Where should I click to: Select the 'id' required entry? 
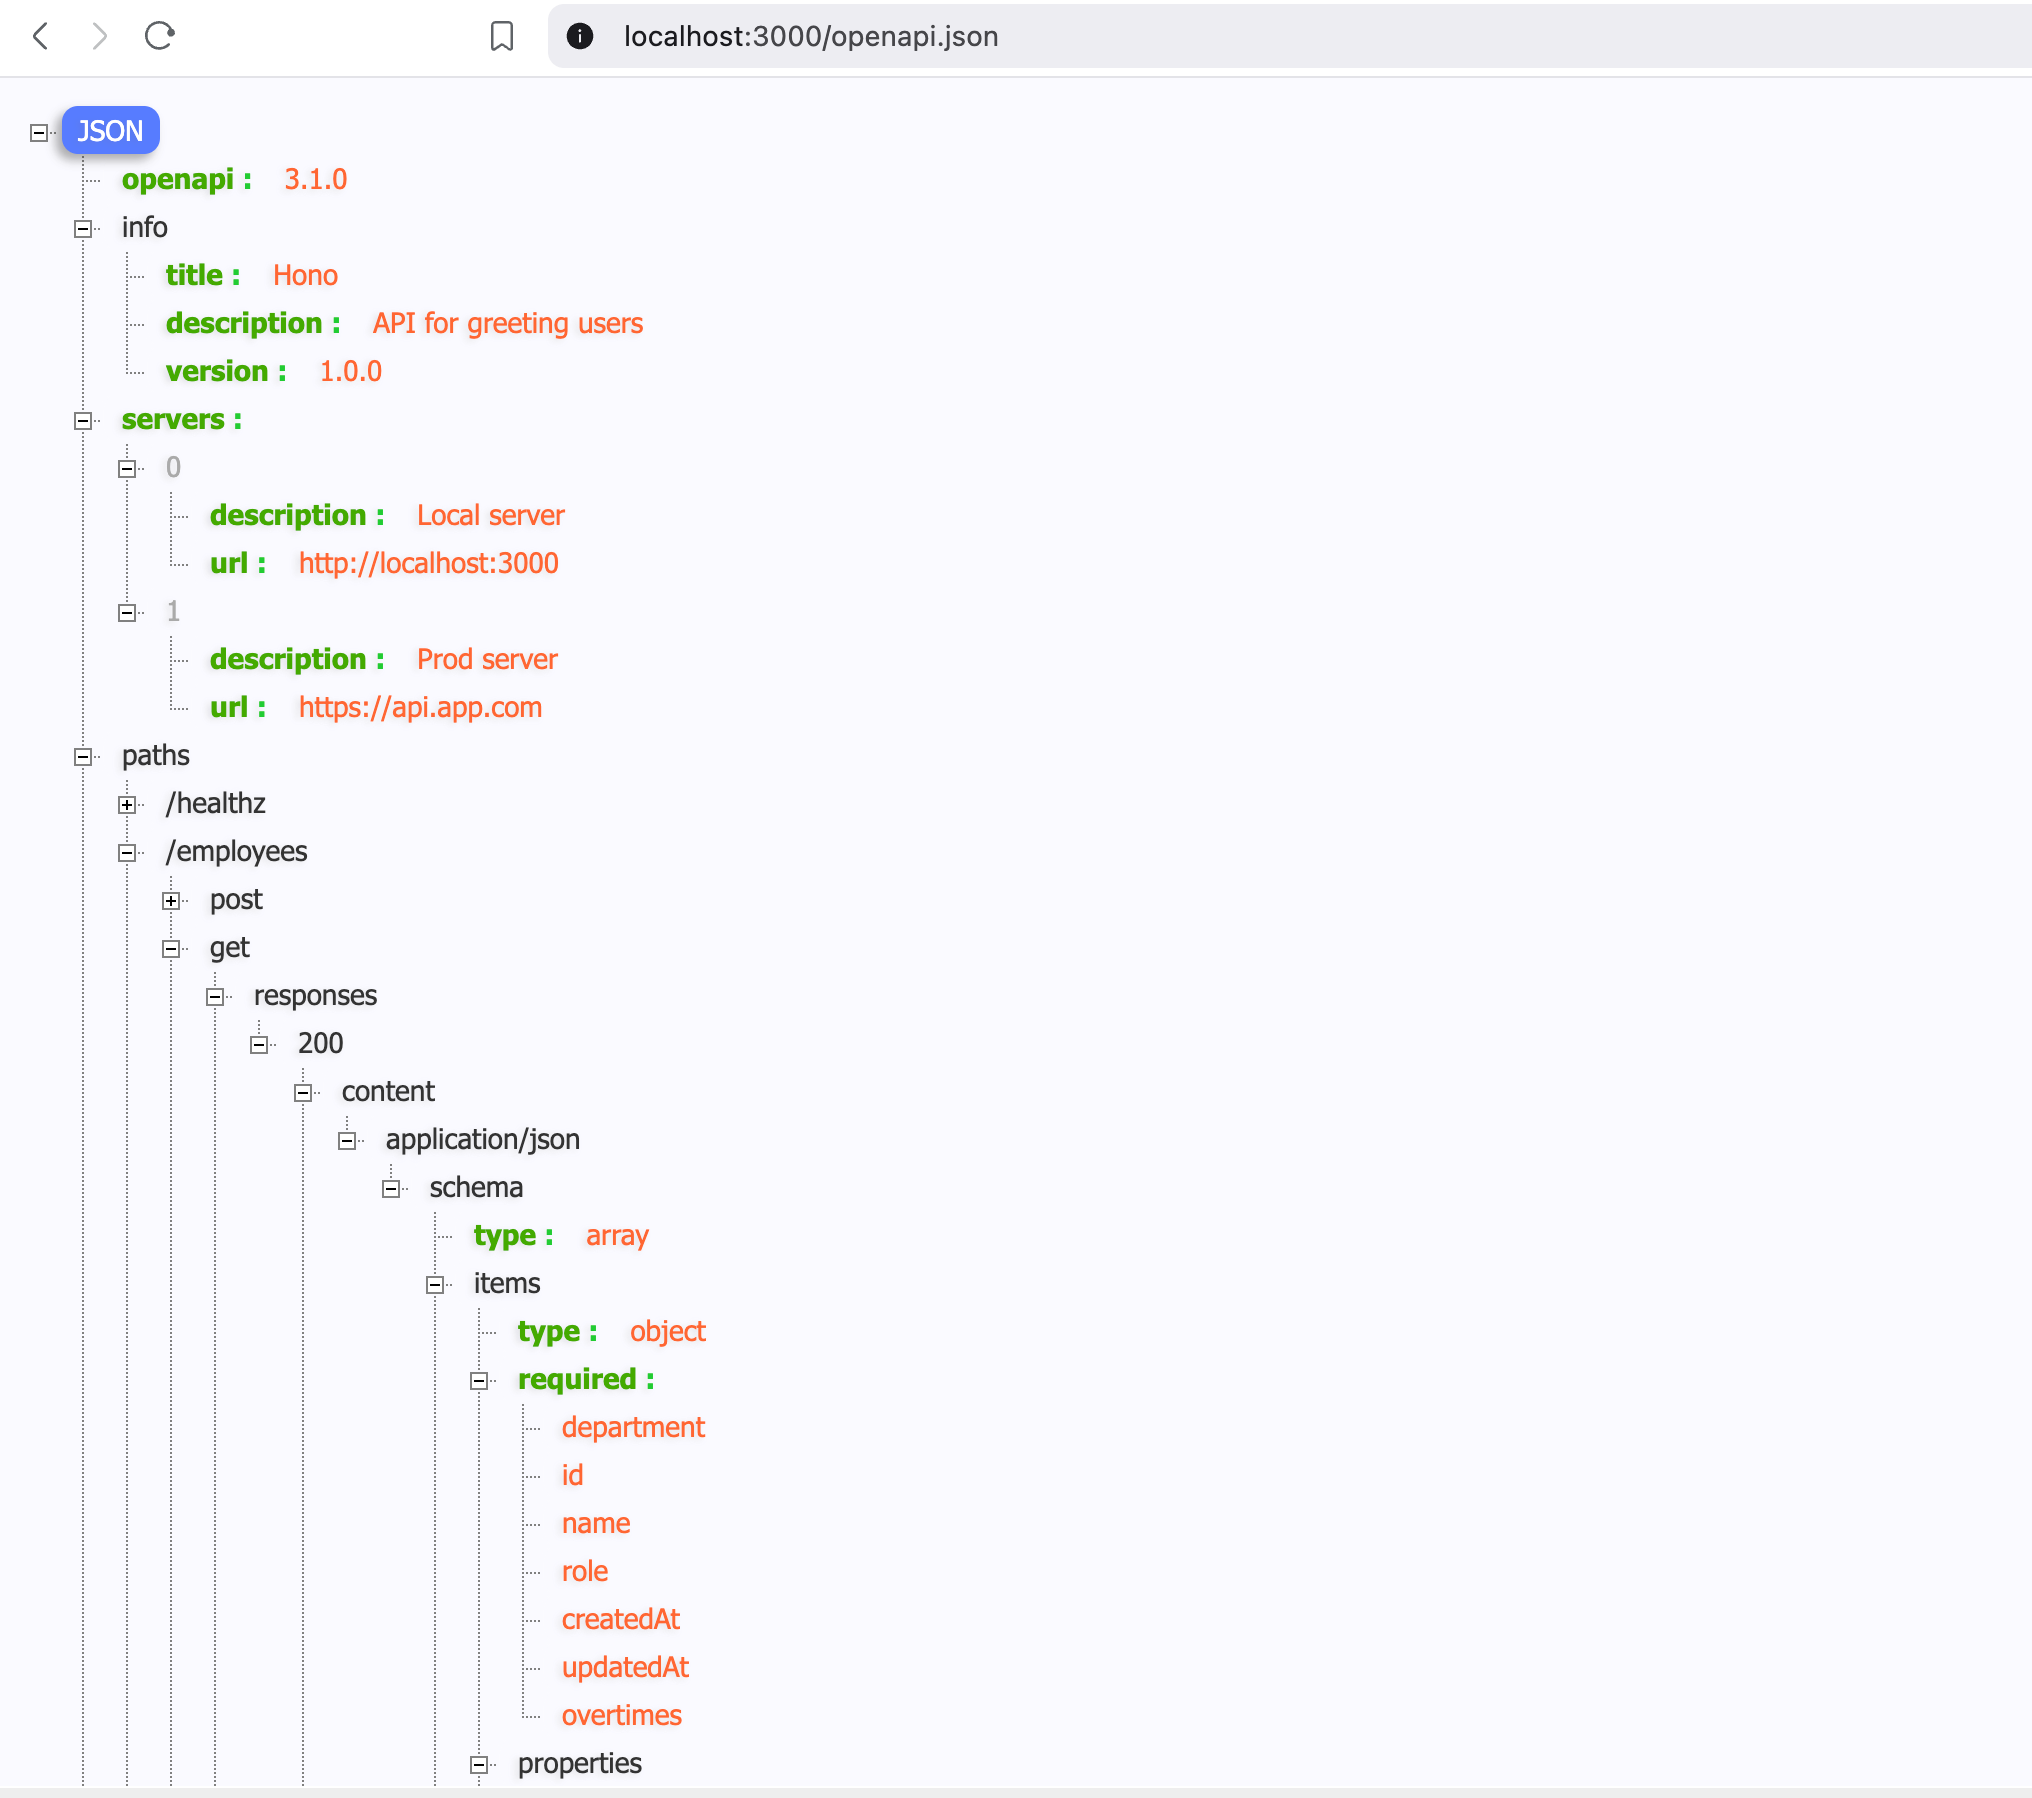tap(572, 1475)
